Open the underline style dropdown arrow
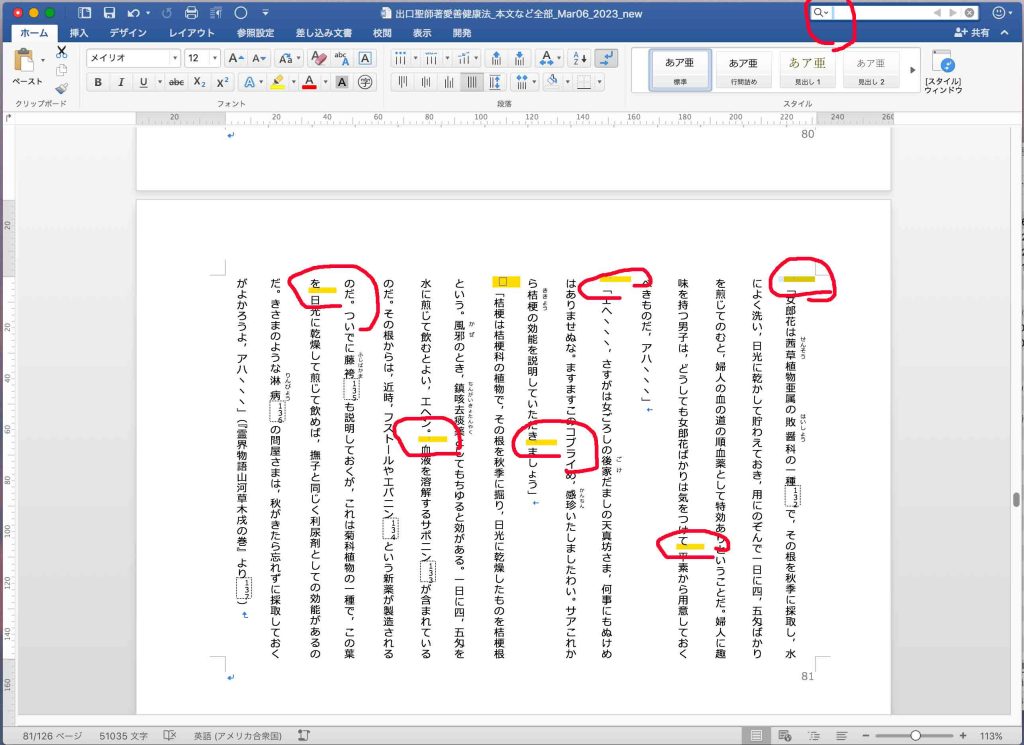The height and width of the screenshot is (745, 1024). click(x=159, y=82)
